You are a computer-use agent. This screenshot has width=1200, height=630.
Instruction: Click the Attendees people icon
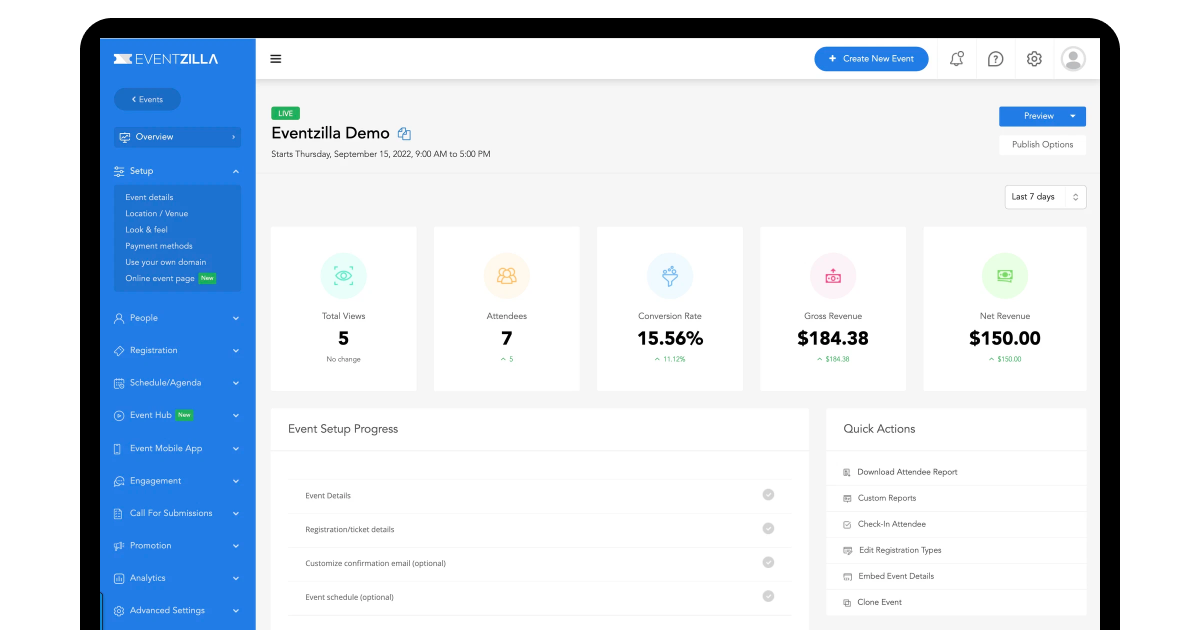click(507, 276)
